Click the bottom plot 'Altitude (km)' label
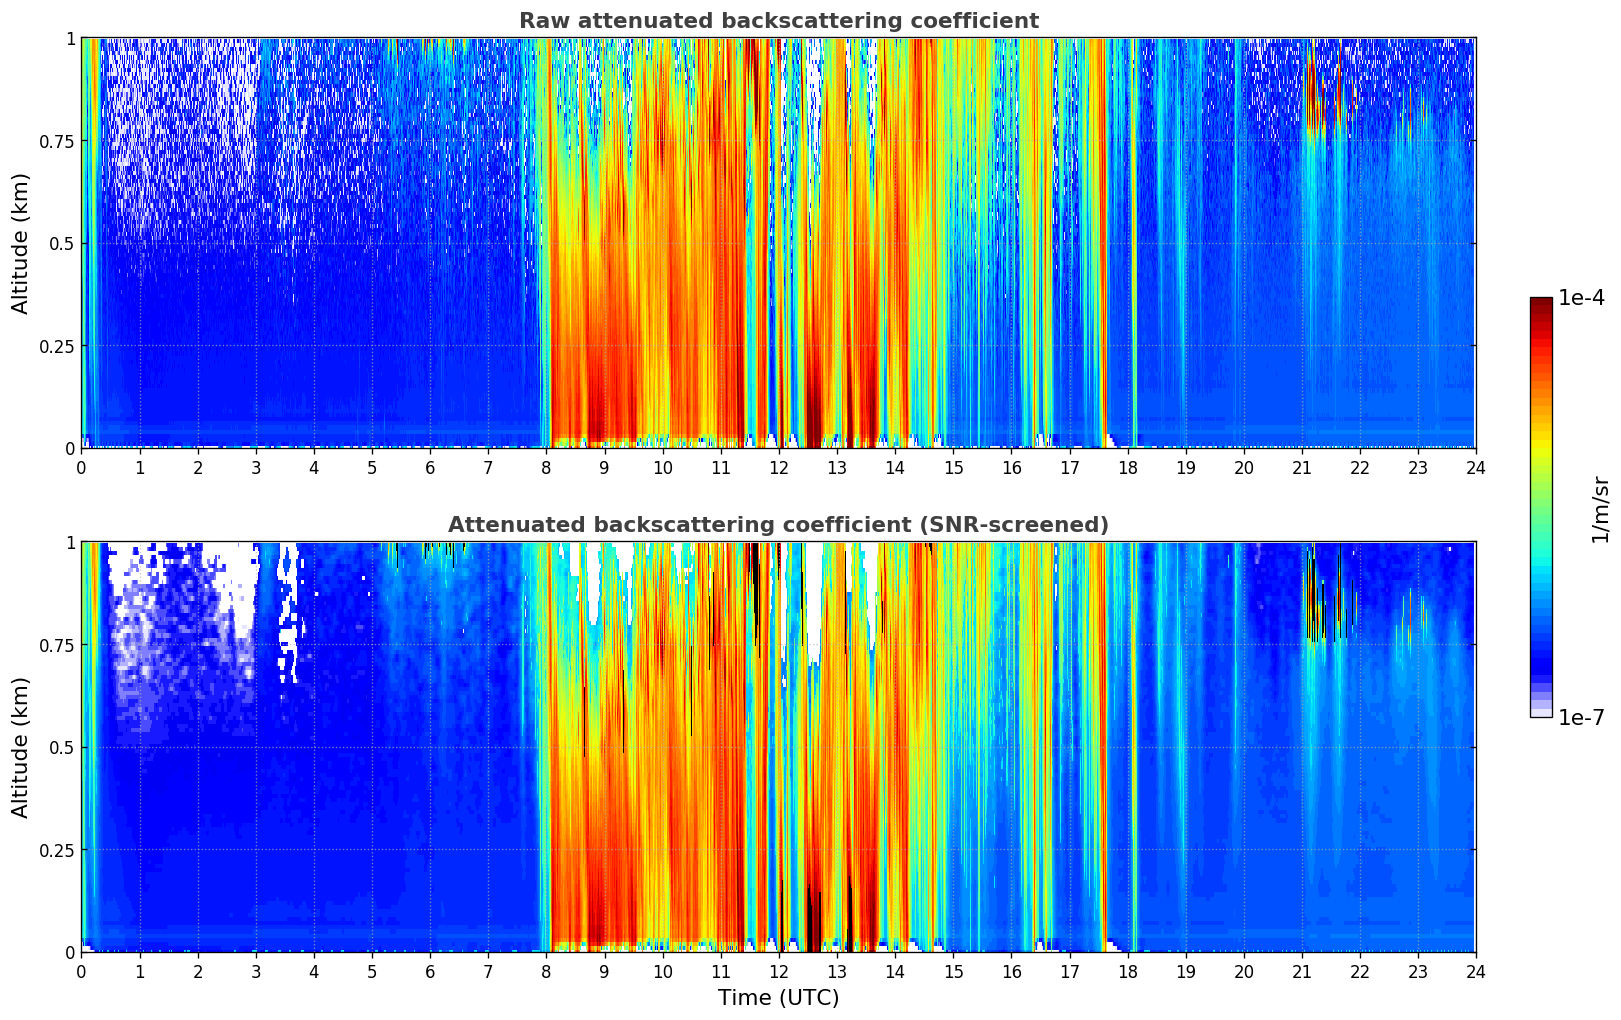1621x1020 pixels. tap(21, 747)
